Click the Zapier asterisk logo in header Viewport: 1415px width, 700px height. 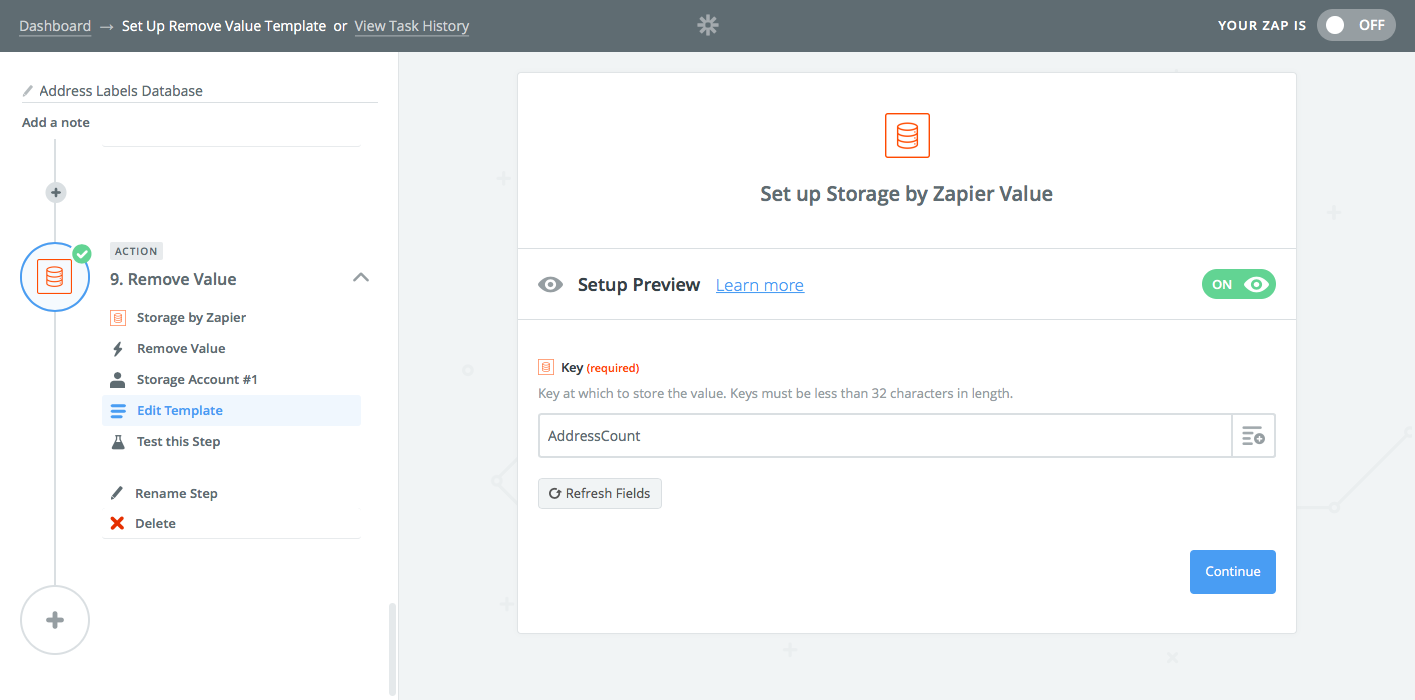[708, 26]
